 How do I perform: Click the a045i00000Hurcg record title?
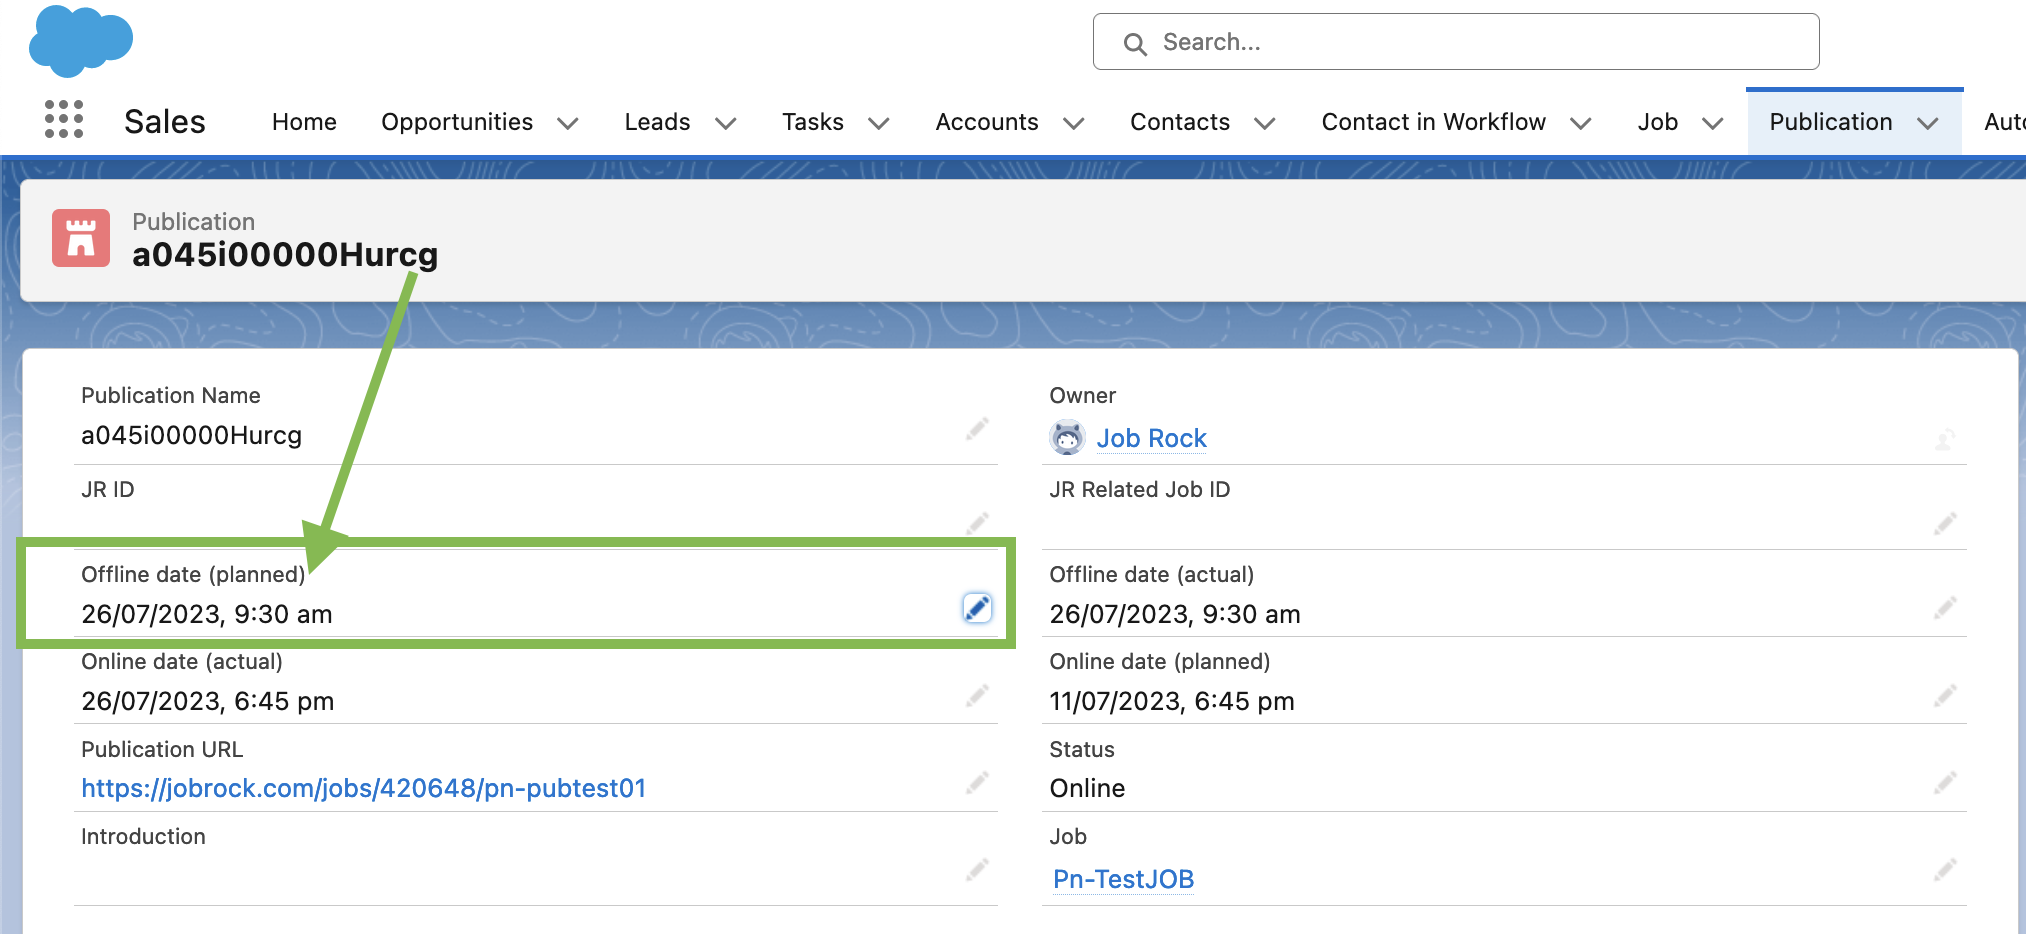point(285,255)
